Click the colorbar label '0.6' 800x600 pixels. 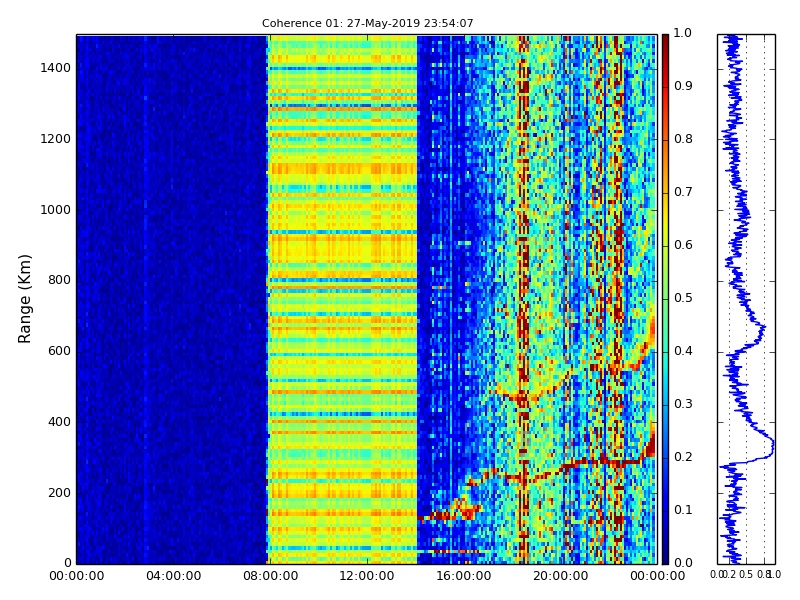click(683, 245)
